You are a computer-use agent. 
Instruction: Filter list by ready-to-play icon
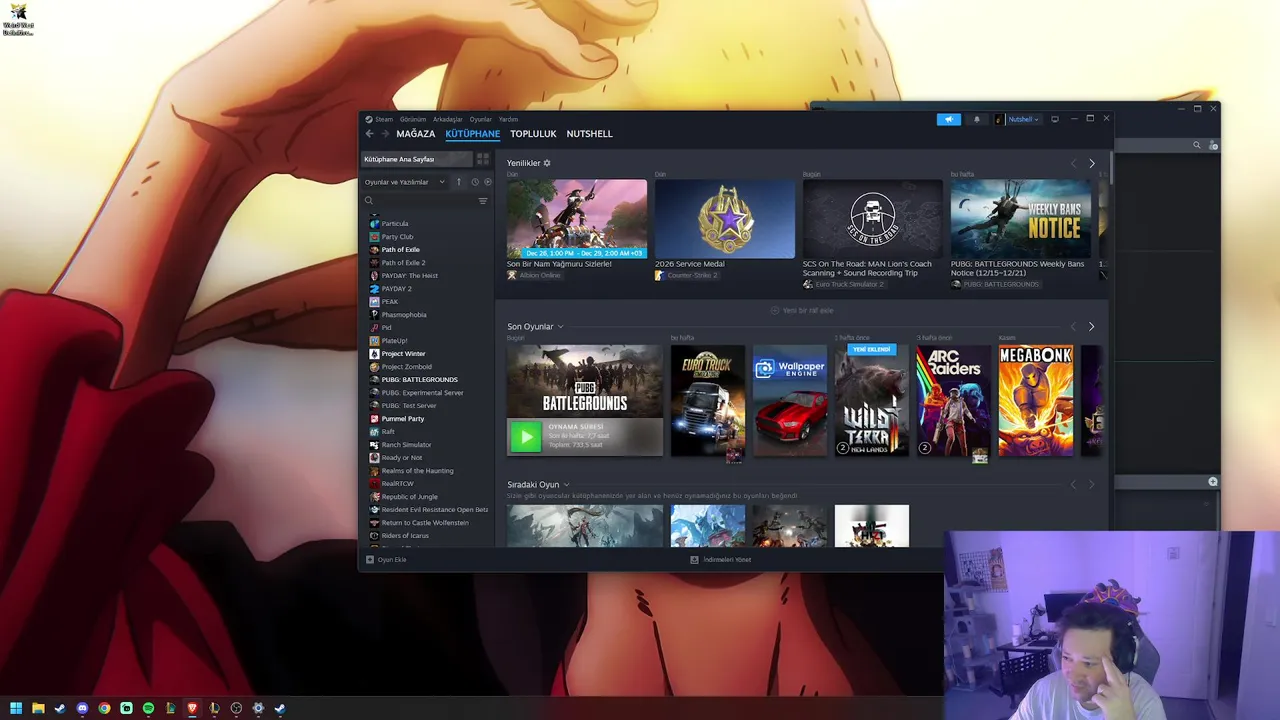pyautogui.click(x=487, y=182)
